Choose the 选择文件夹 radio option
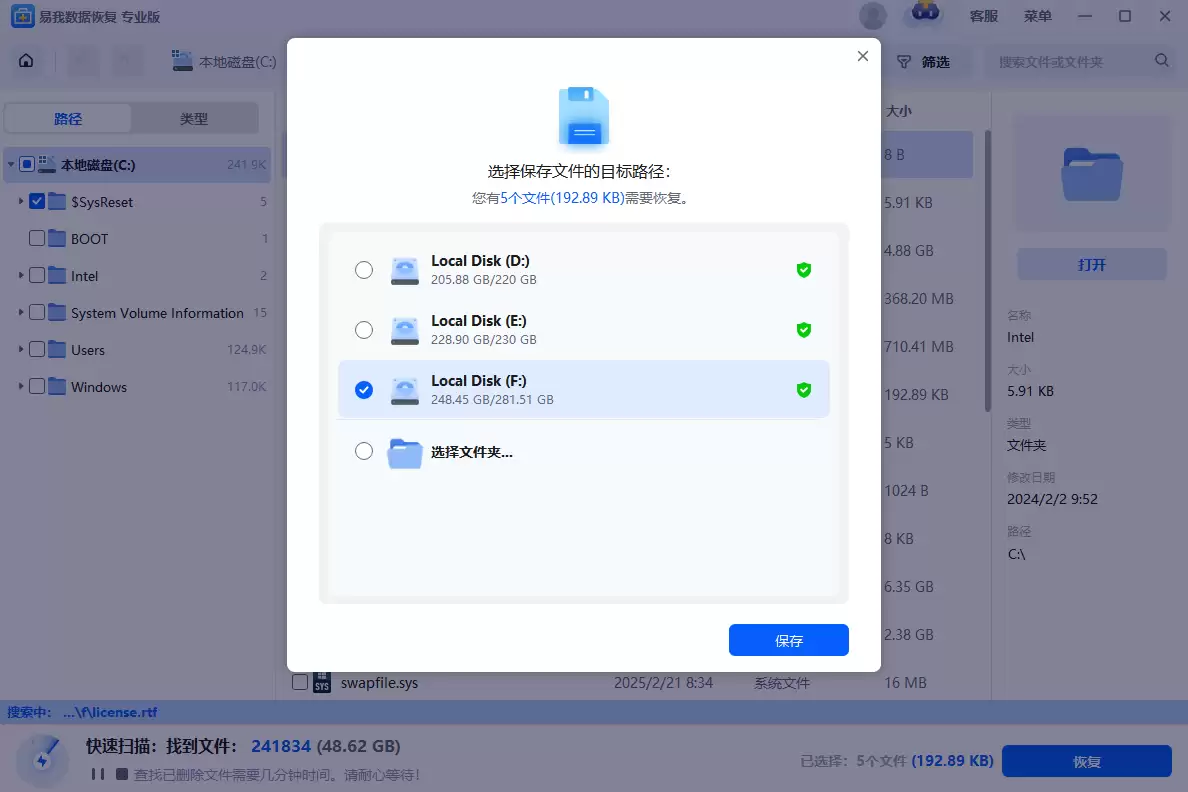 [x=364, y=451]
